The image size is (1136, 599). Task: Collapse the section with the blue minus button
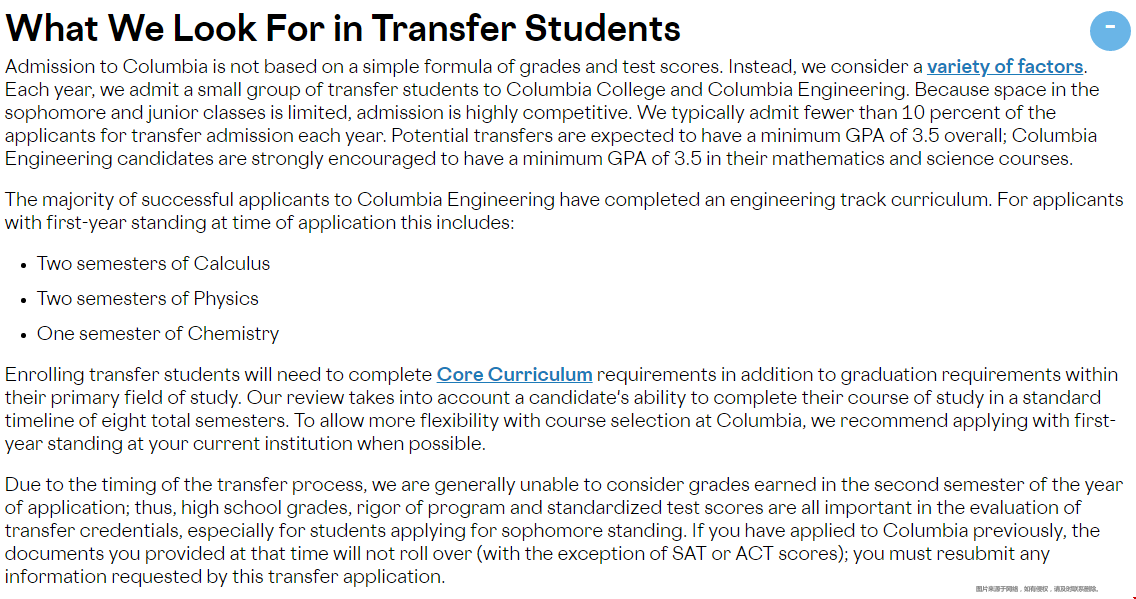(x=1110, y=30)
